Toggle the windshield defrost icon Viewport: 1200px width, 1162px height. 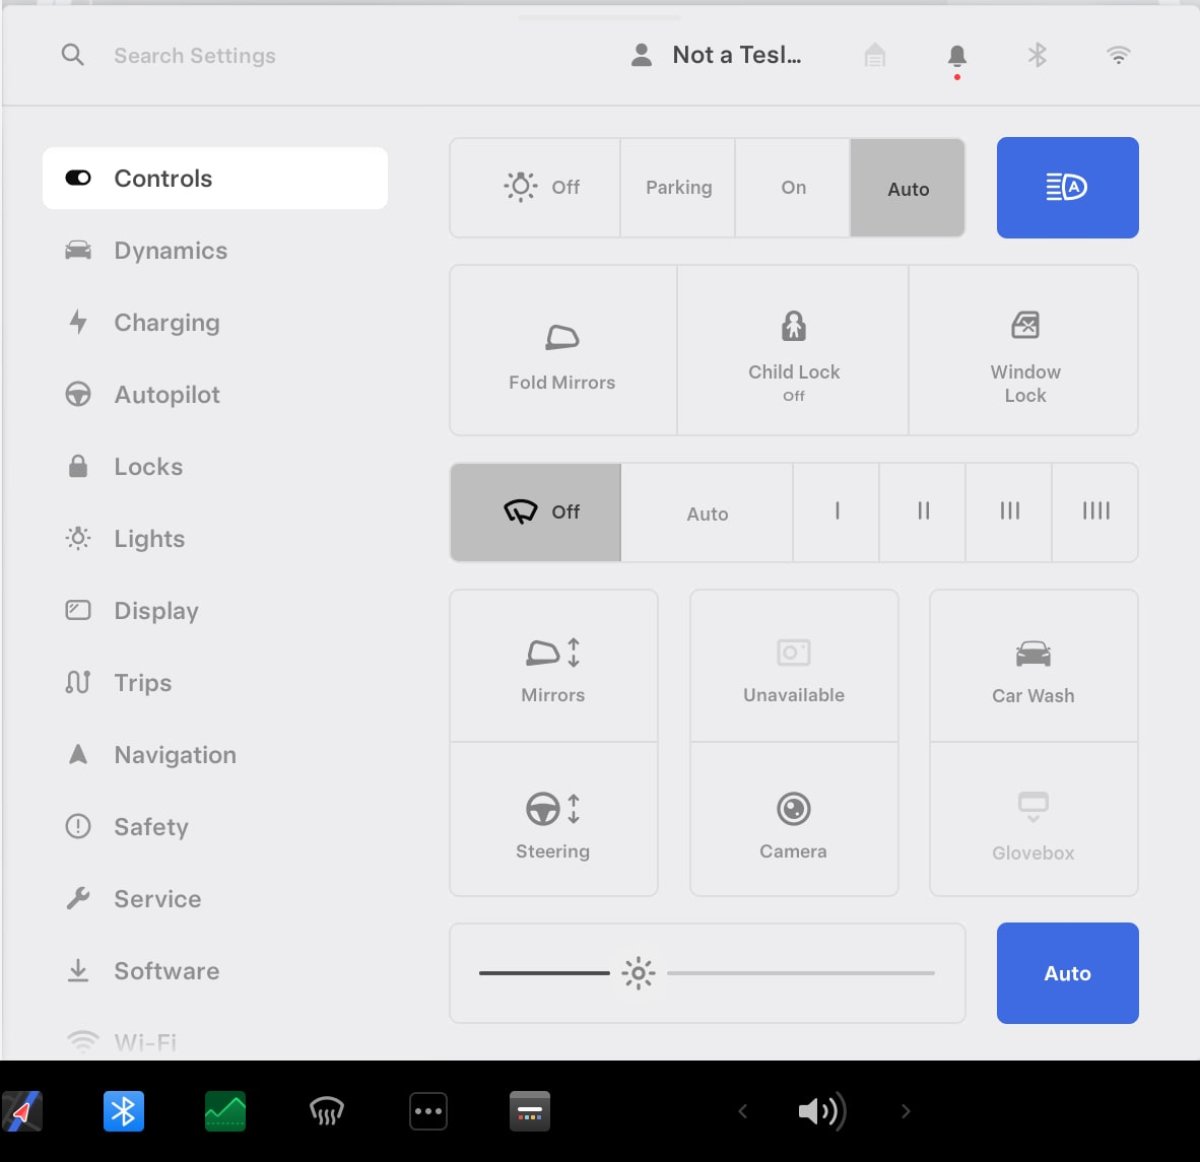tap(327, 1111)
